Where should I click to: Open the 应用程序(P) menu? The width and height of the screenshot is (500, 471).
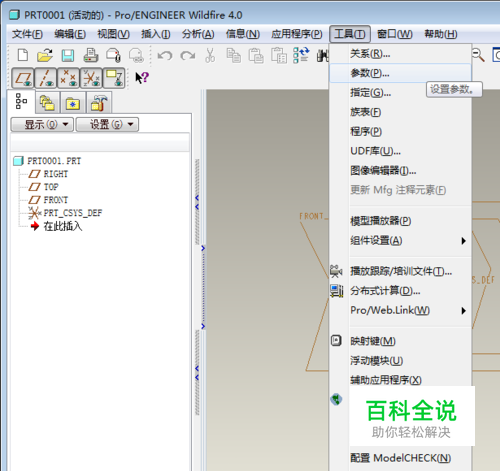tap(297, 34)
